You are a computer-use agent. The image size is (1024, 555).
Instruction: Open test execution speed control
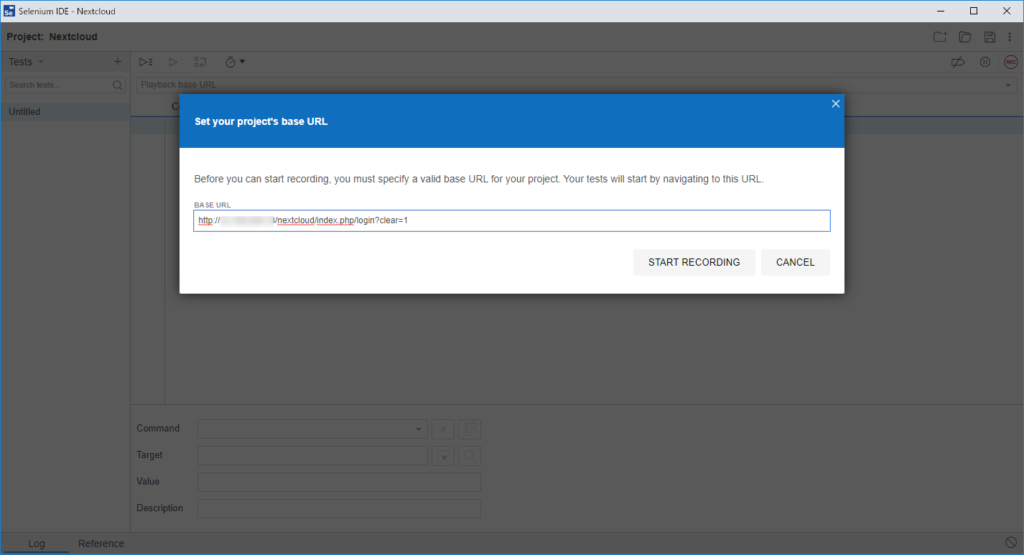pyautogui.click(x=234, y=62)
